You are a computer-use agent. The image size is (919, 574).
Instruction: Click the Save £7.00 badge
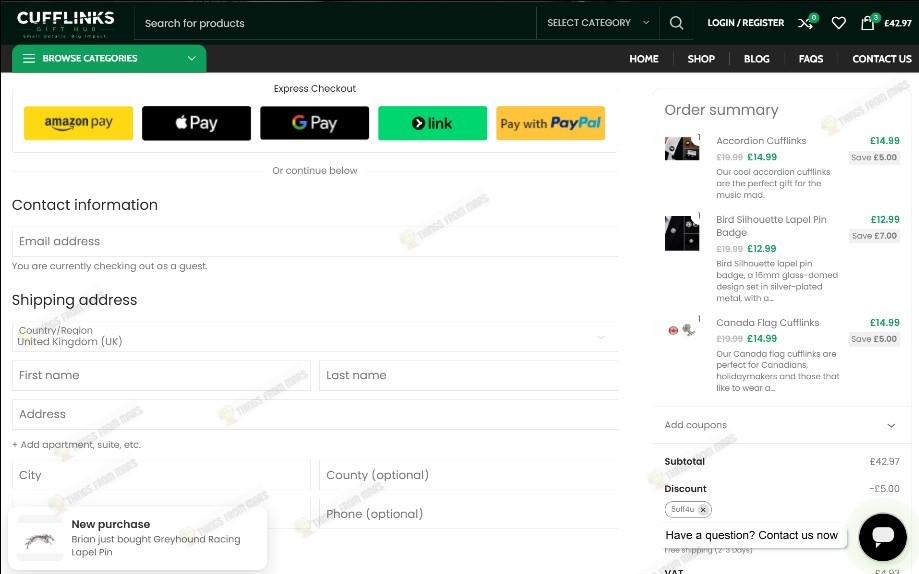click(x=874, y=236)
